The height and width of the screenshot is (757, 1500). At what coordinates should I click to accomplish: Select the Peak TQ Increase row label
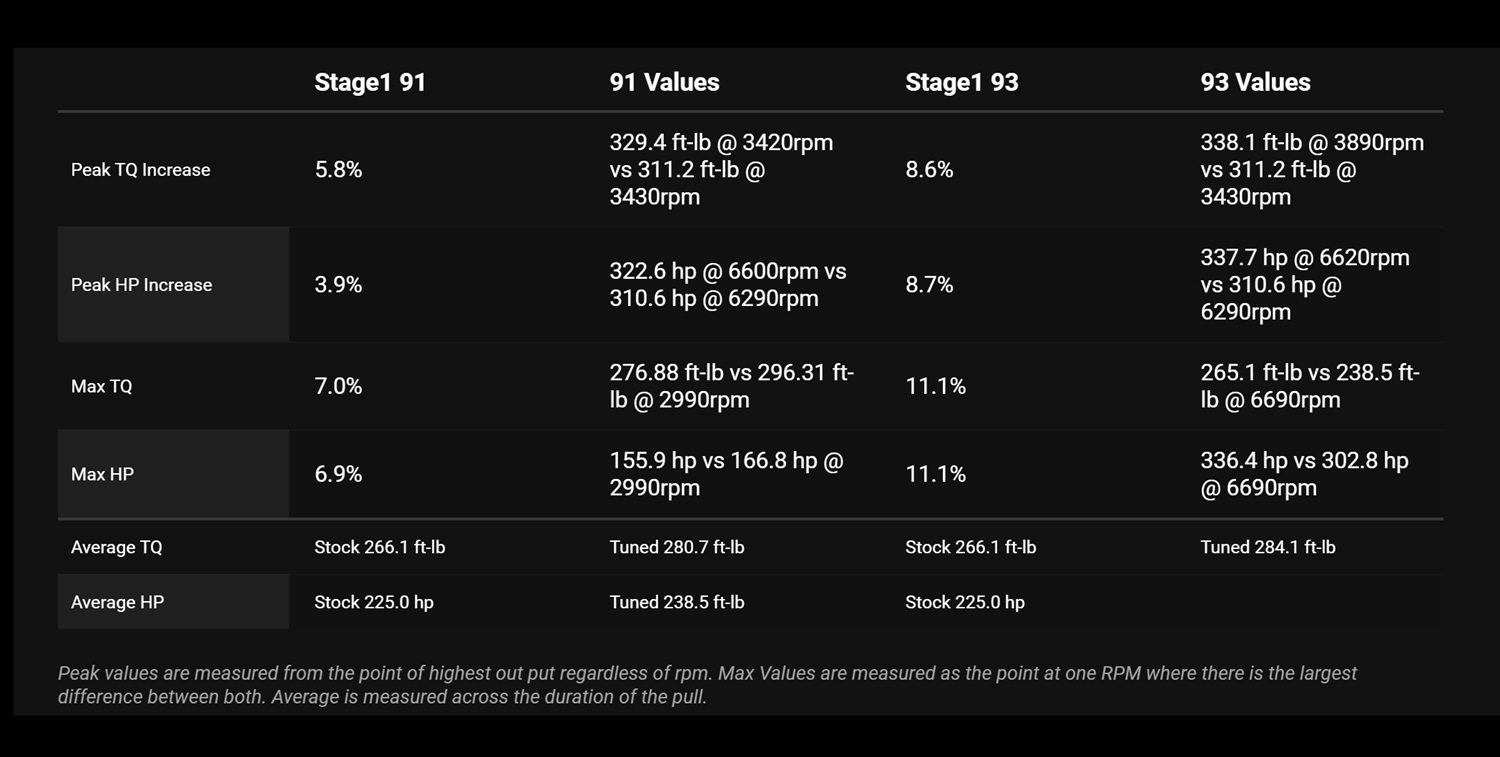click(x=141, y=170)
